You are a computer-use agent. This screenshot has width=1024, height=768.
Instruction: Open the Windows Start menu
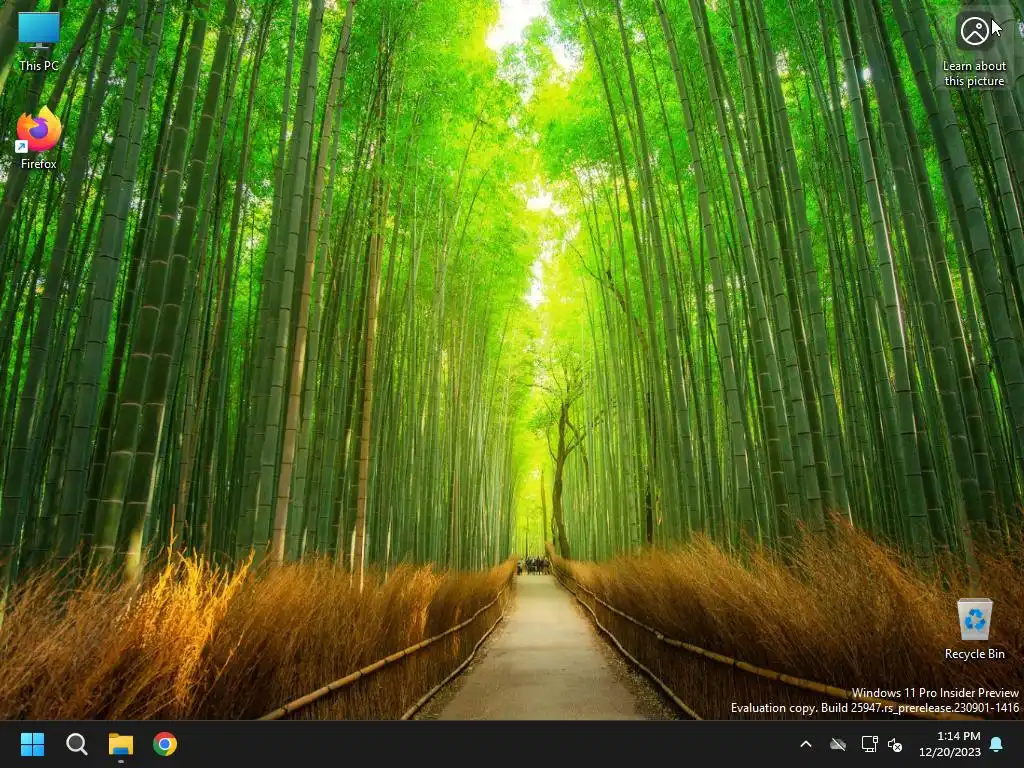click(32, 744)
